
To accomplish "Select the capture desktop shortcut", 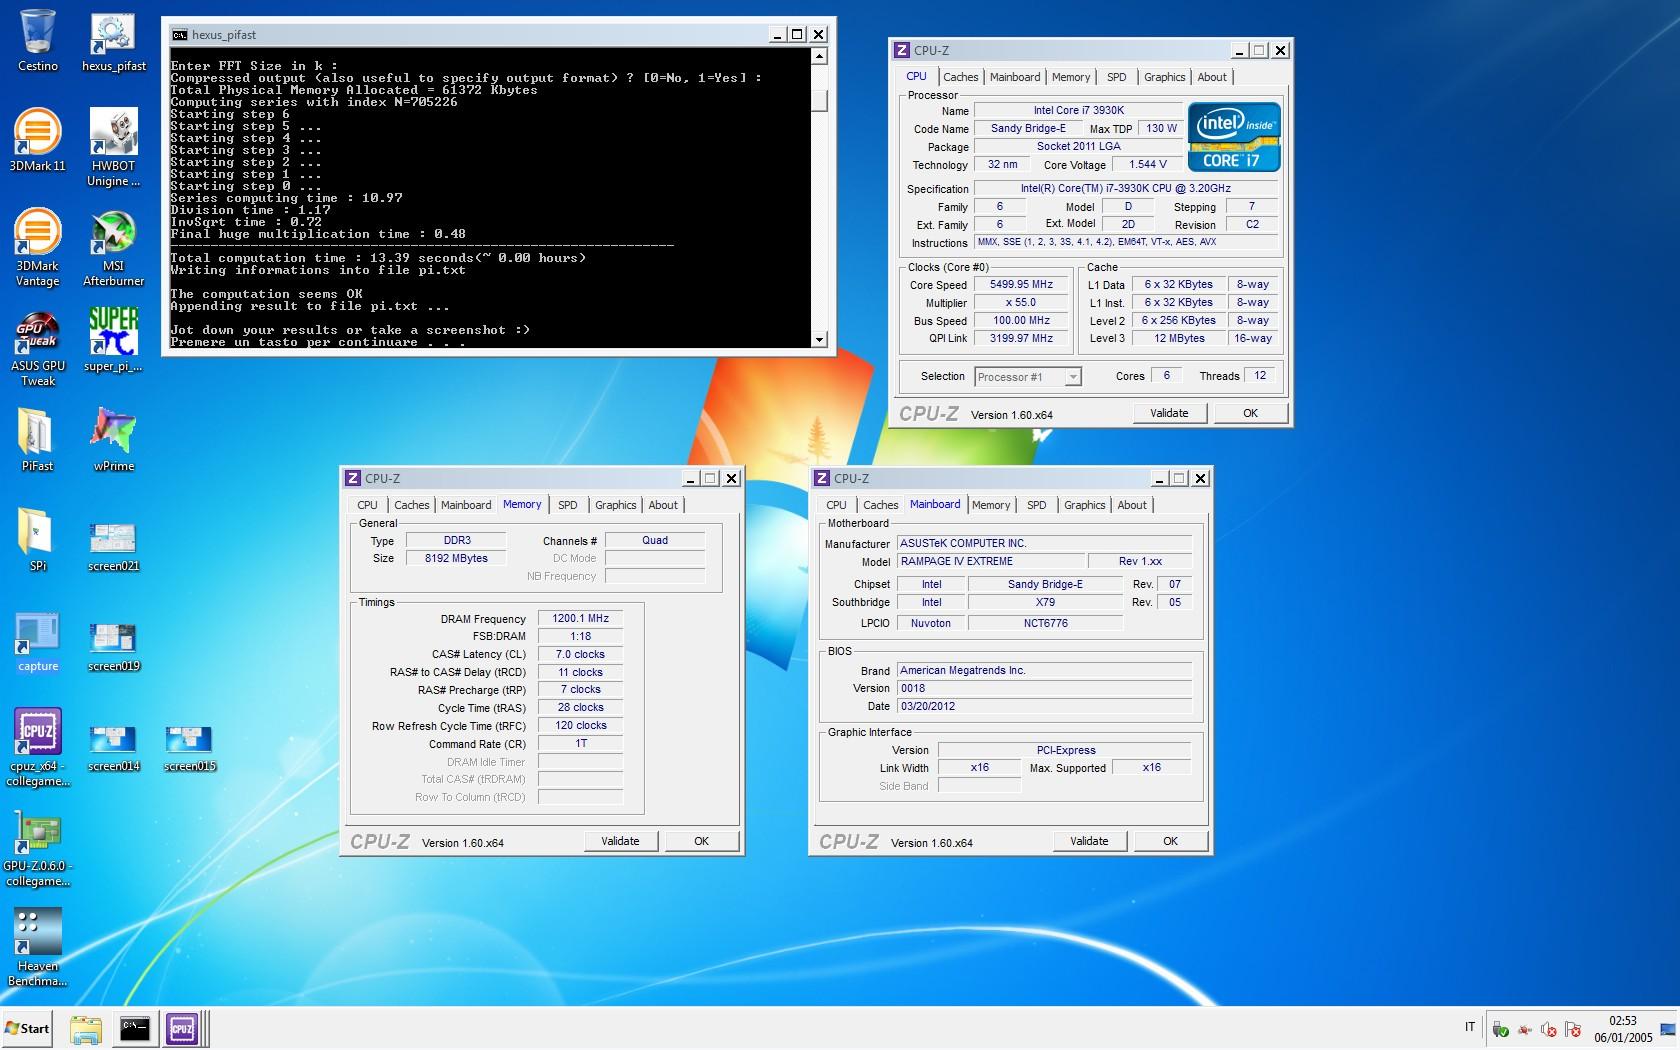I will tap(38, 642).
